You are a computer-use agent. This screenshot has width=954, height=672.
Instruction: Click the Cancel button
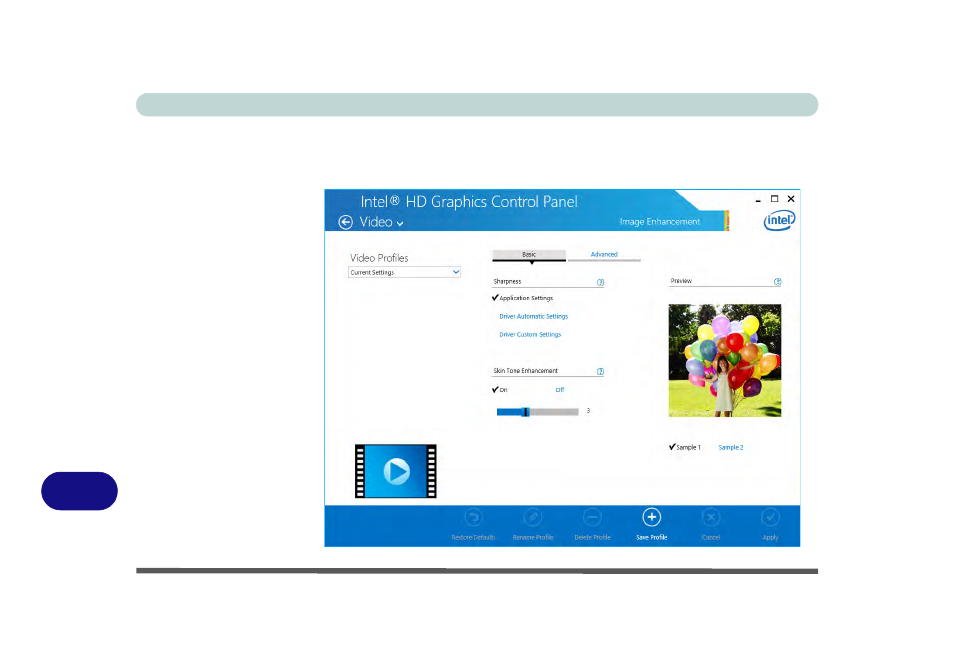[x=711, y=525]
